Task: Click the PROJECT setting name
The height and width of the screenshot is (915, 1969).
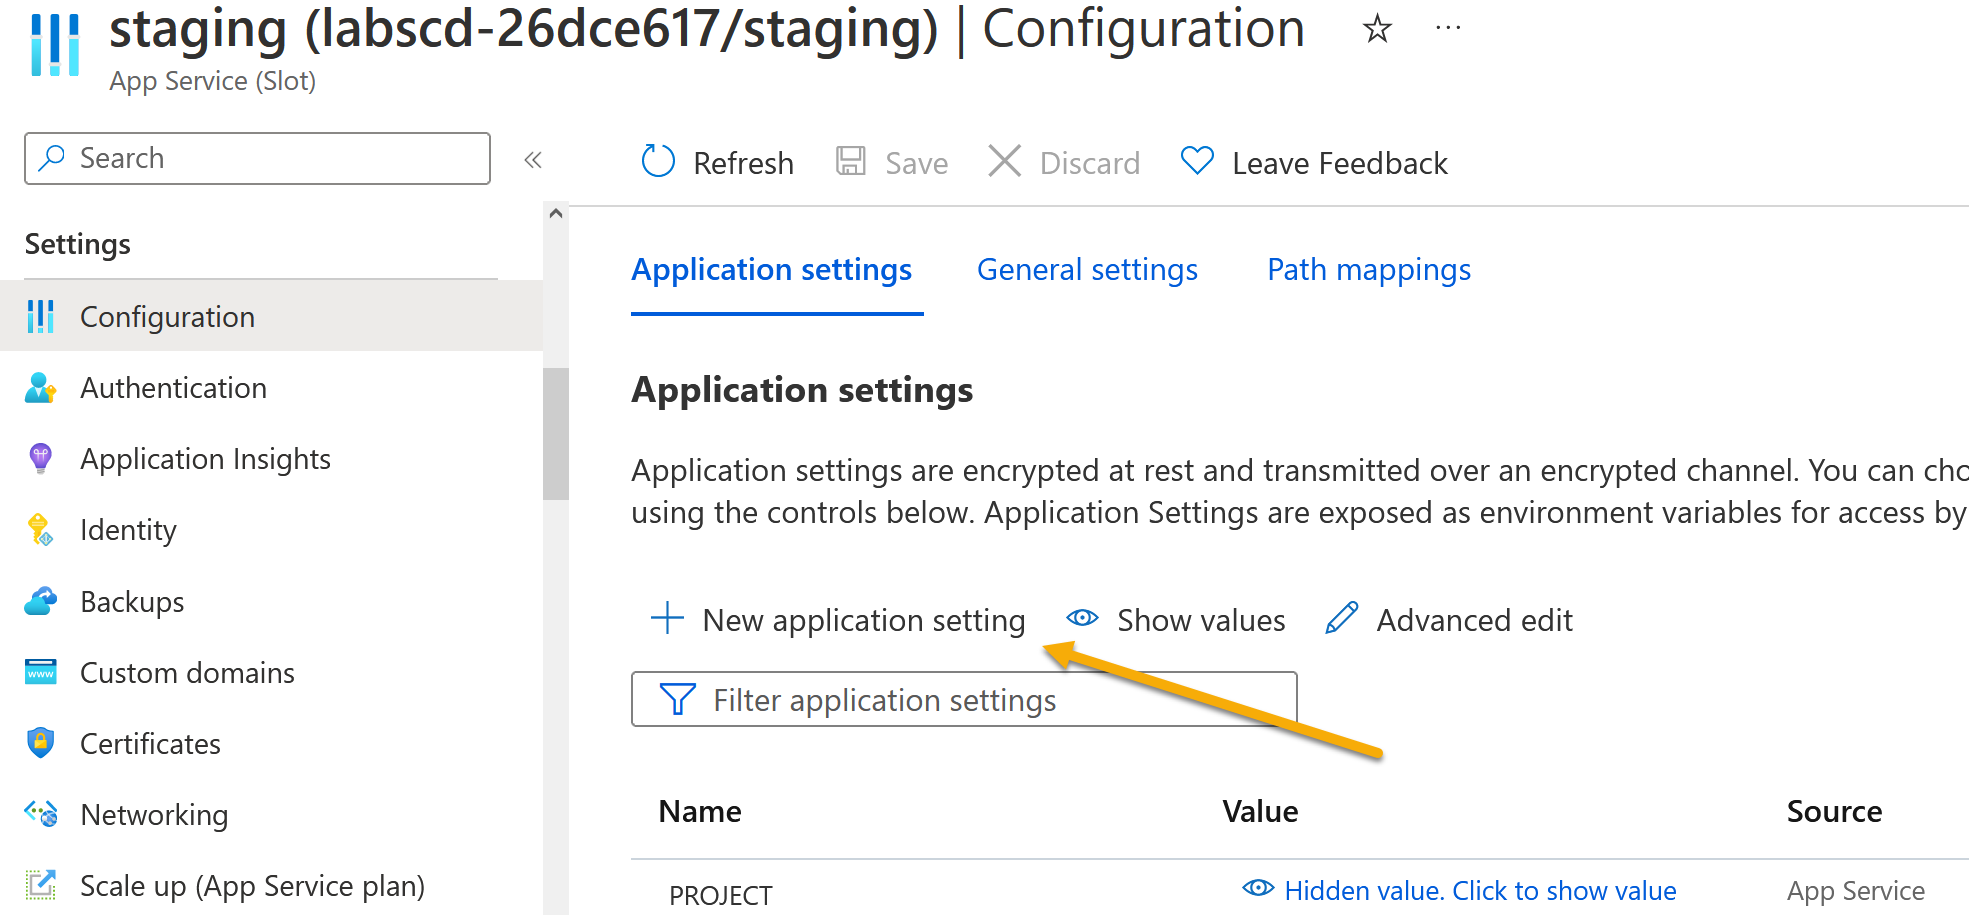Action: pyautogui.click(x=720, y=895)
